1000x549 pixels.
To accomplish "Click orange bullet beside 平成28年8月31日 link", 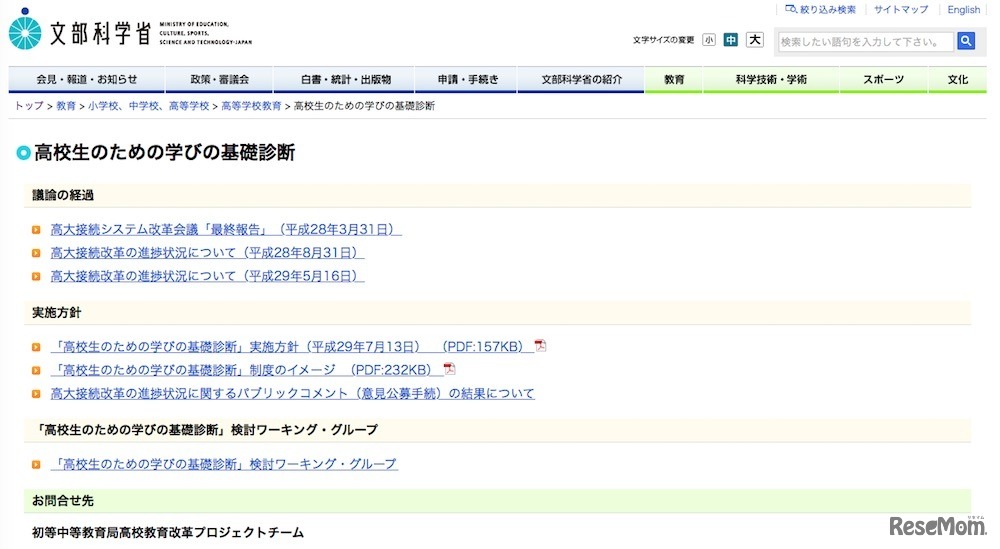I will tap(36, 253).
